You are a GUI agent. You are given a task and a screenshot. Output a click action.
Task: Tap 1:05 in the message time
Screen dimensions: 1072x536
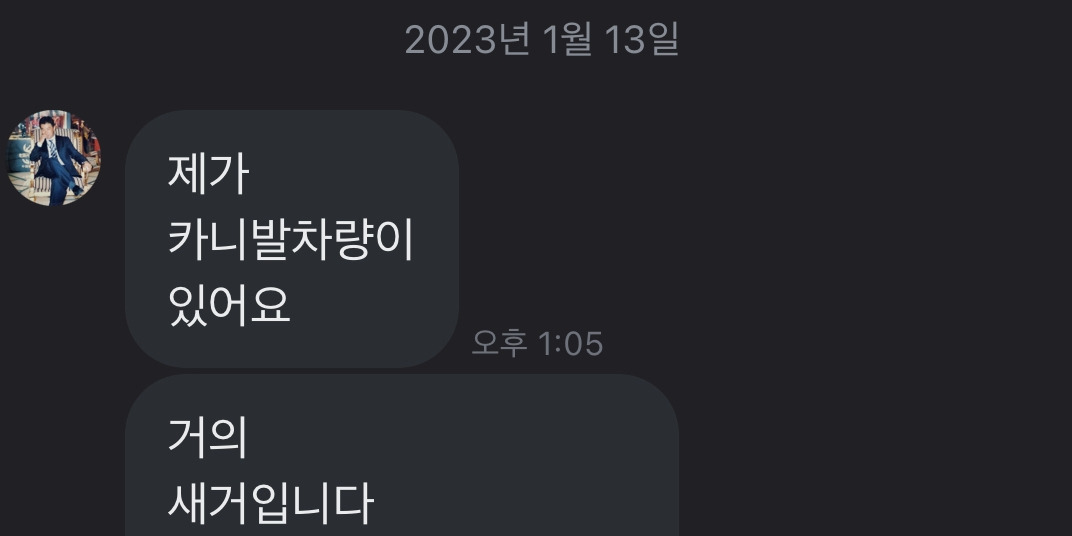coord(571,343)
